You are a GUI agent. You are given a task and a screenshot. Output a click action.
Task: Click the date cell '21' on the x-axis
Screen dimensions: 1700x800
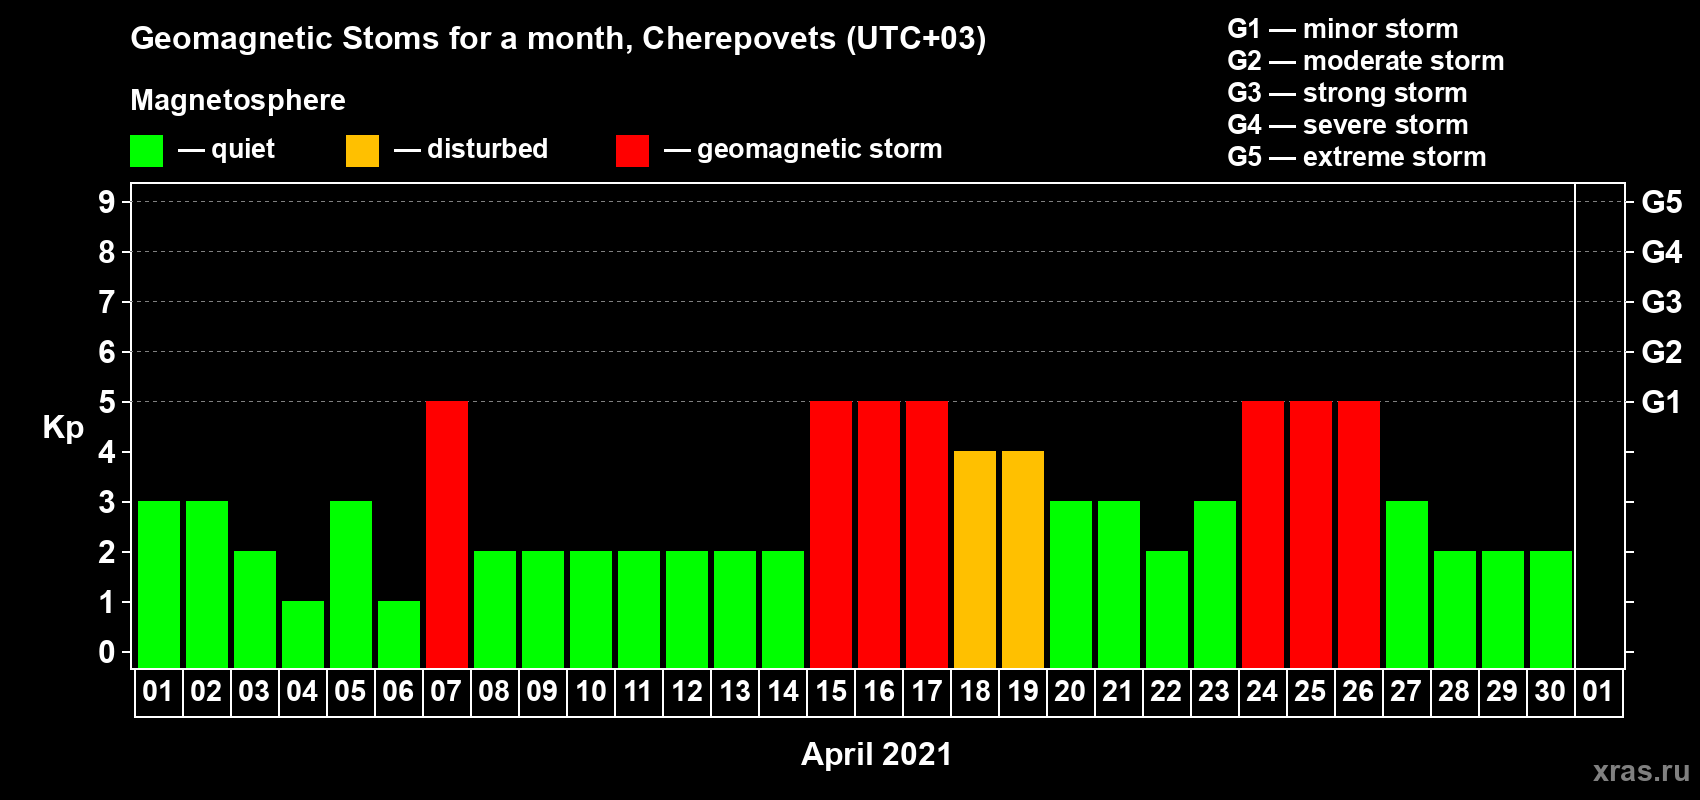(1119, 692)
